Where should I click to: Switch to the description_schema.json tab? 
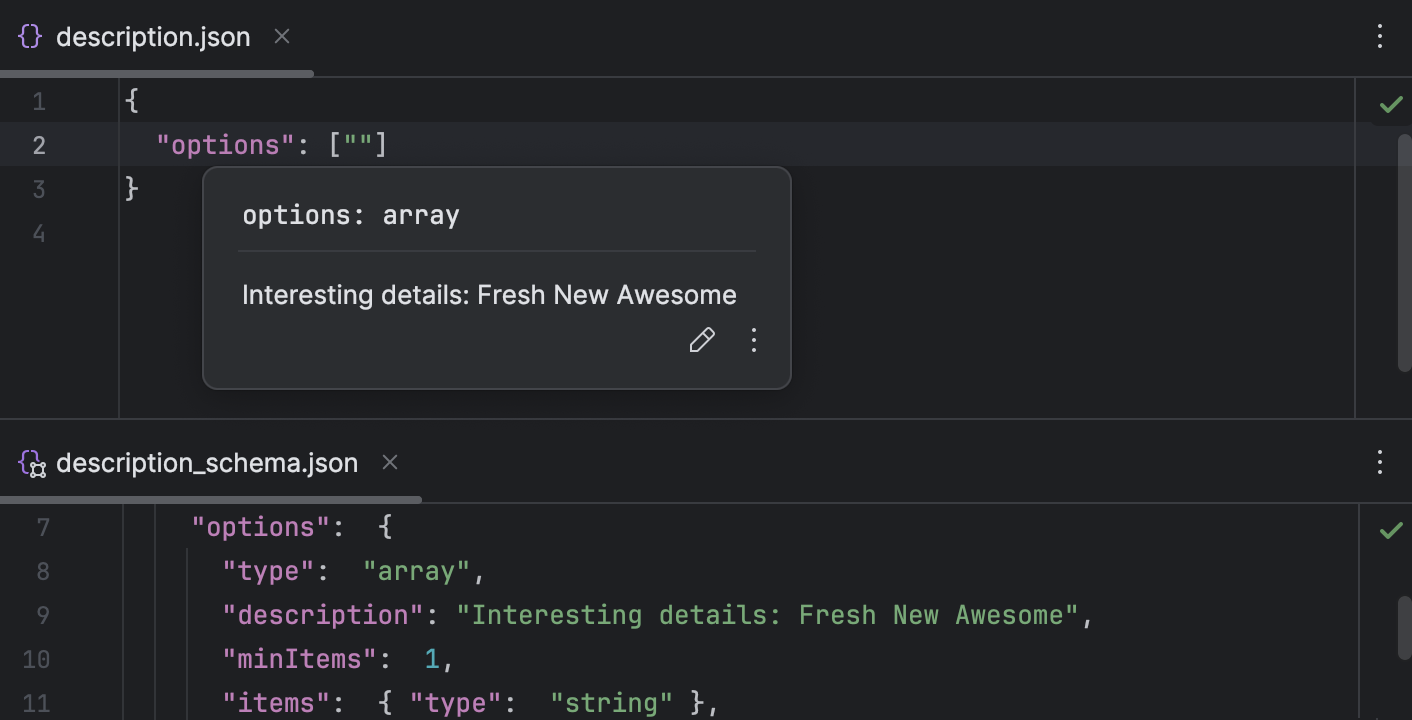point(207,462)
